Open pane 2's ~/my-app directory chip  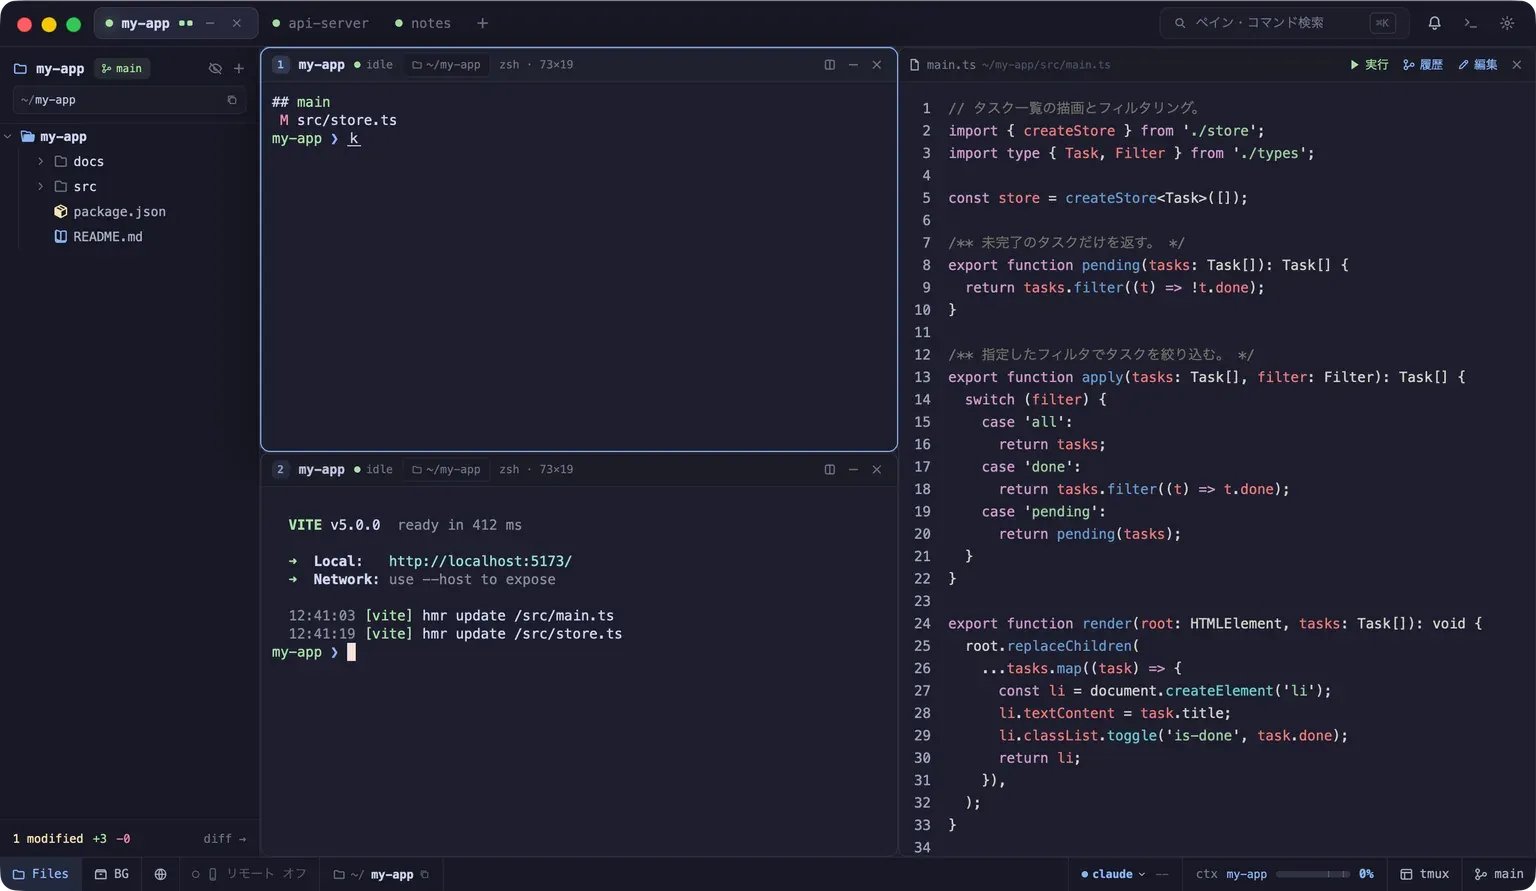(x=446, y=470)
